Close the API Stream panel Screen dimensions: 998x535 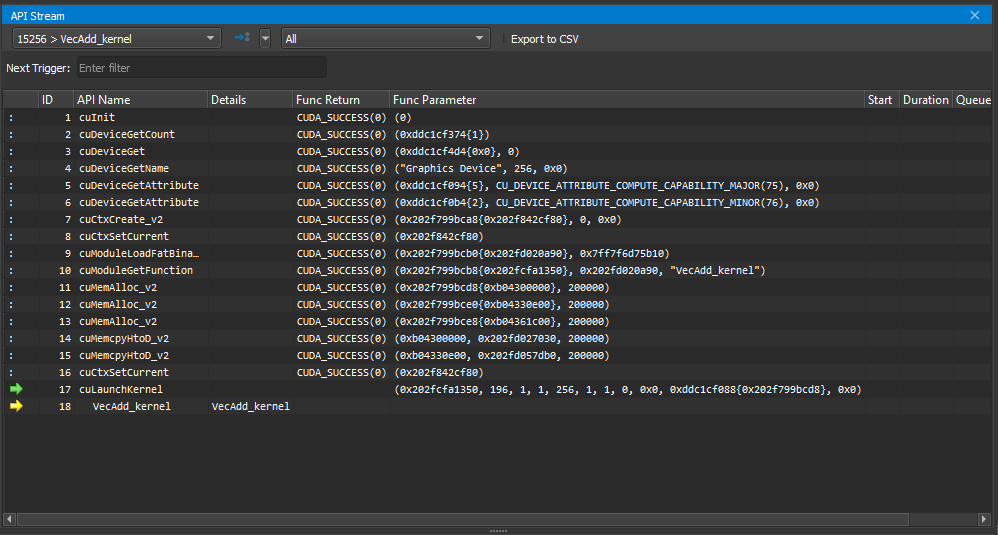975,14
